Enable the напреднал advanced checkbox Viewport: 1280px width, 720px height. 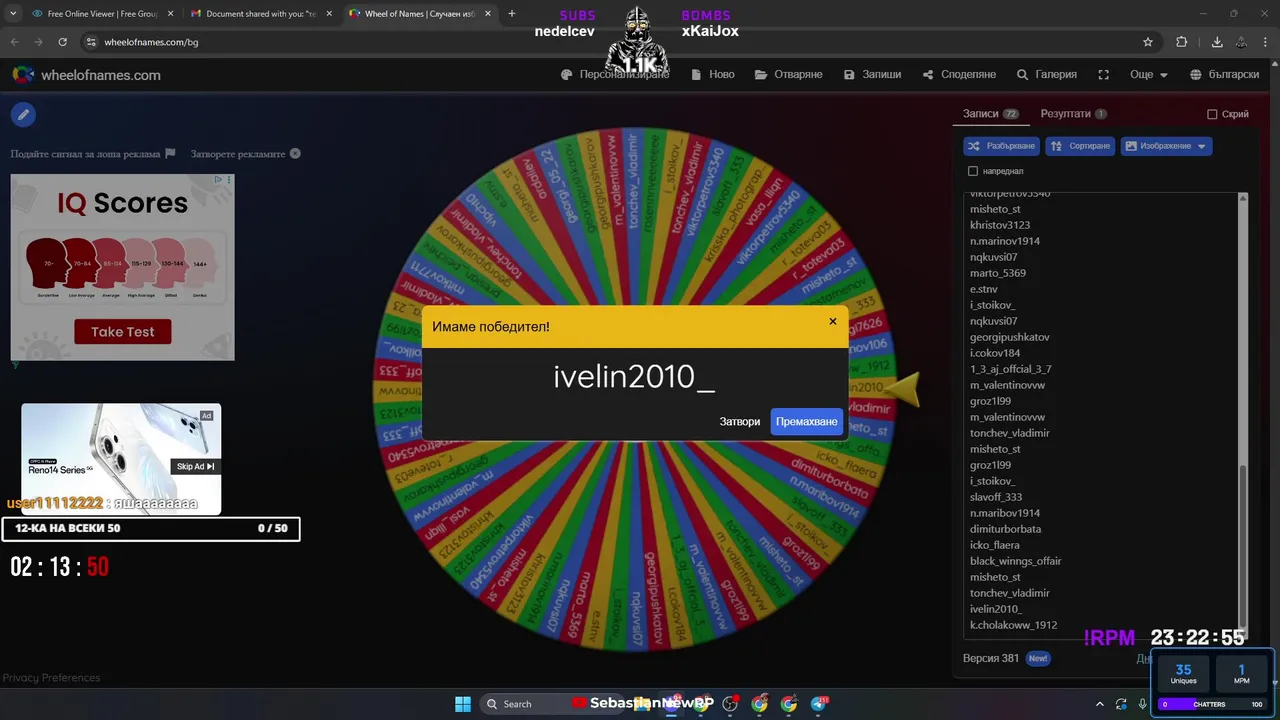pos(973,171)
